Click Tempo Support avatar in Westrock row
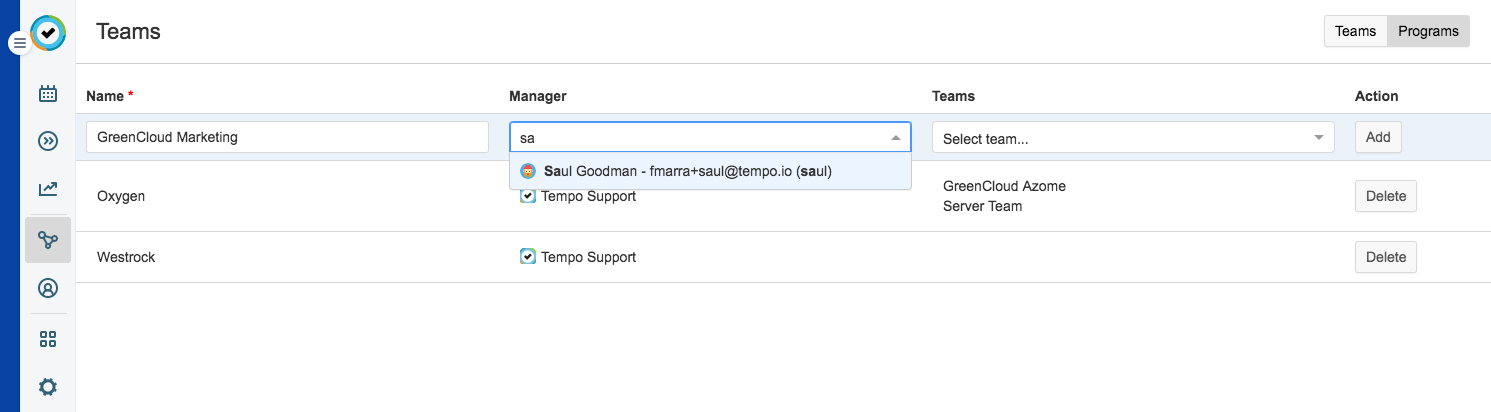1491x412 pixels. coord(528,257)
